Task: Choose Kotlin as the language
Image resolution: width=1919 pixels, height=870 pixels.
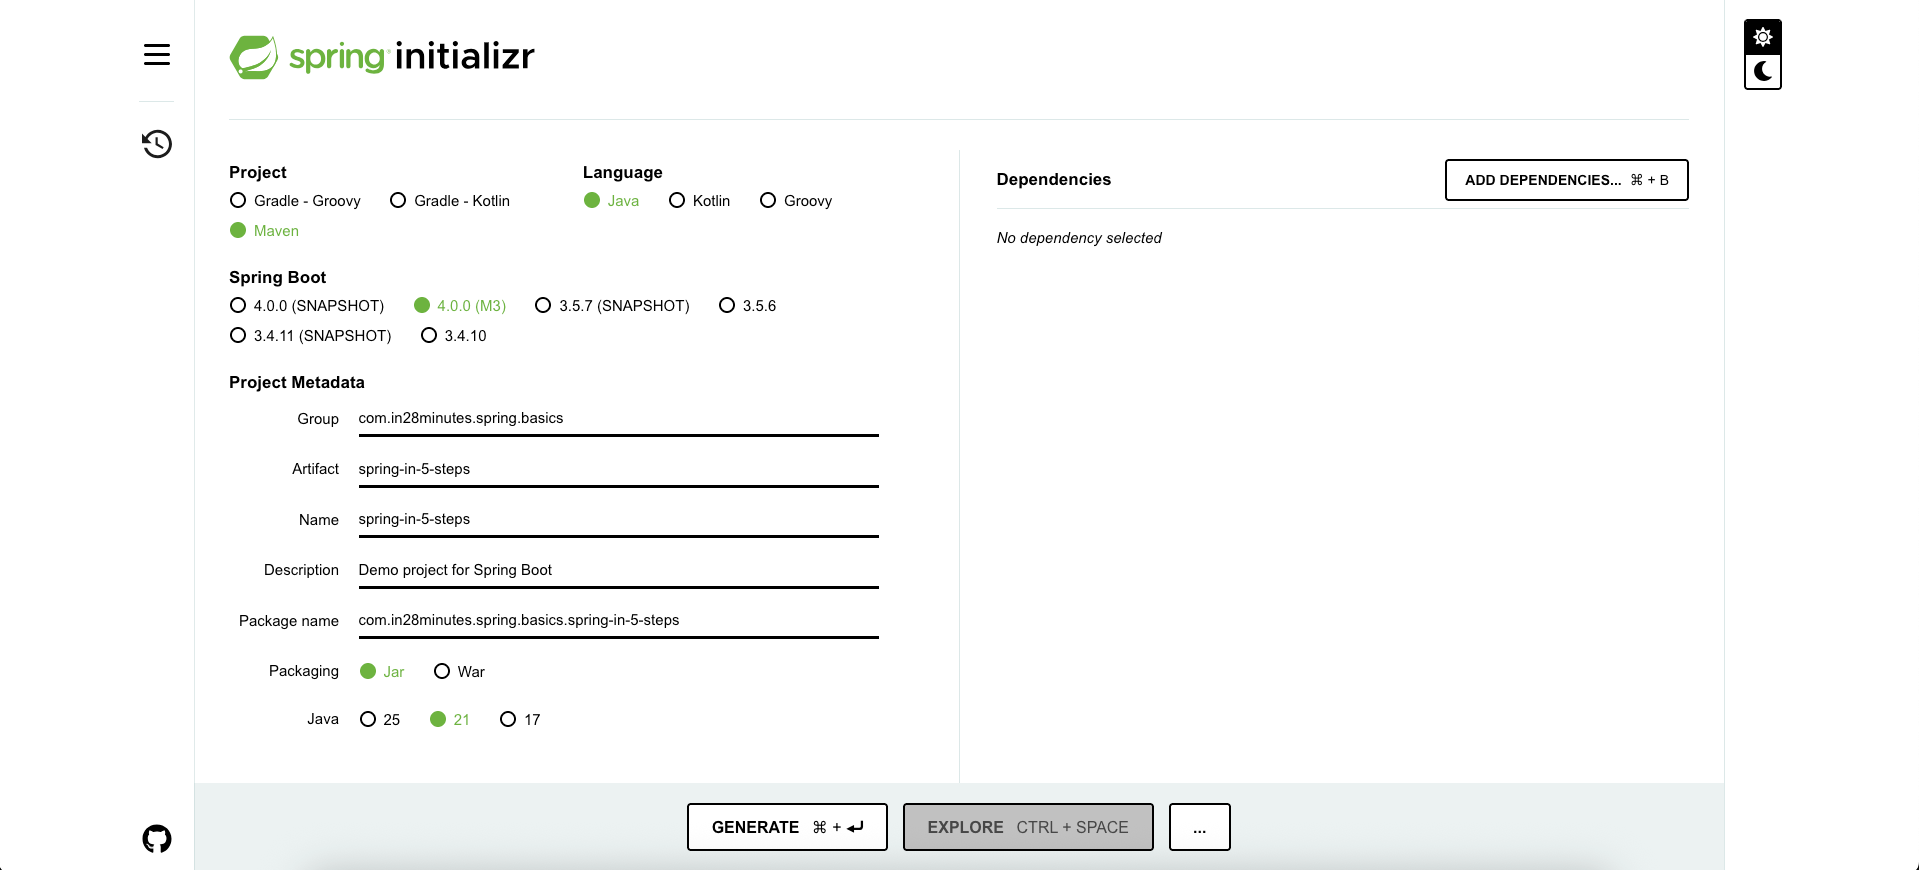Action: 700,201
